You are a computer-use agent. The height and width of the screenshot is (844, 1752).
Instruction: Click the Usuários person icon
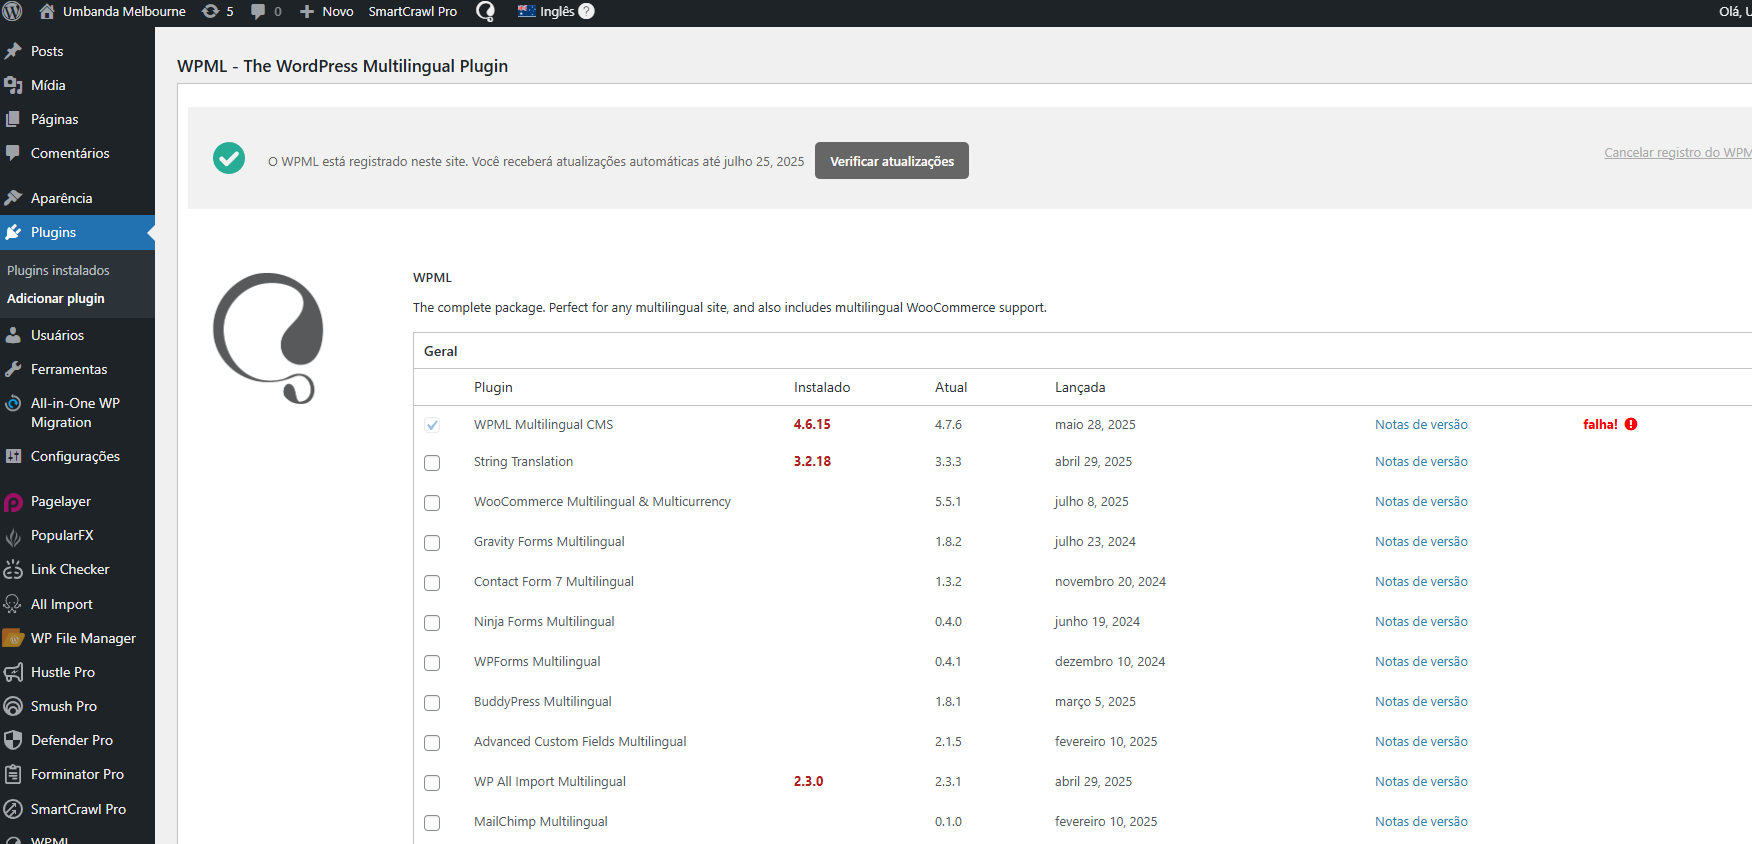tap(13, 335)
